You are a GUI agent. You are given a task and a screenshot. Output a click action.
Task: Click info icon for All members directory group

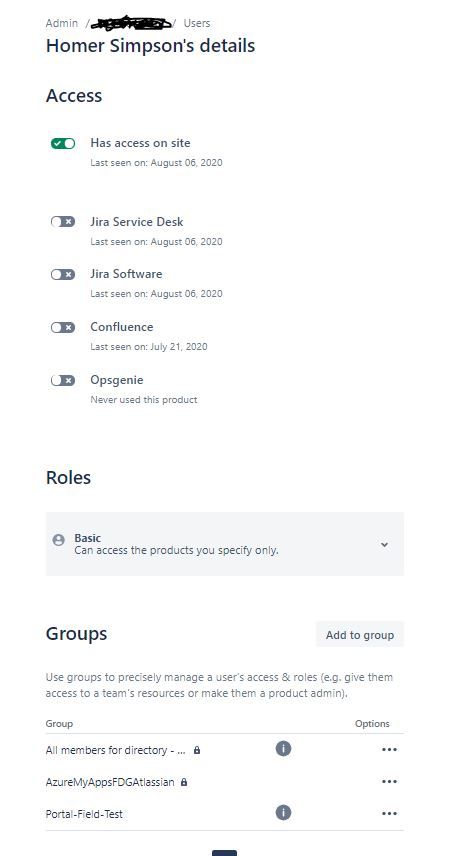(283, 748)
